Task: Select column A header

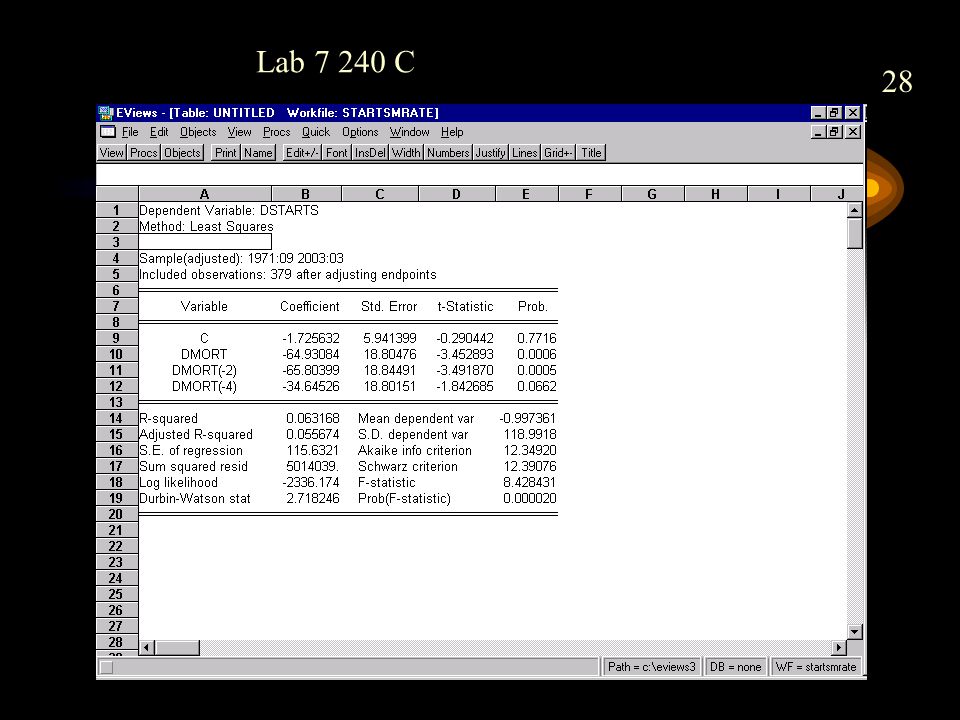Action: pyautogui.click(x=204, y=194)
